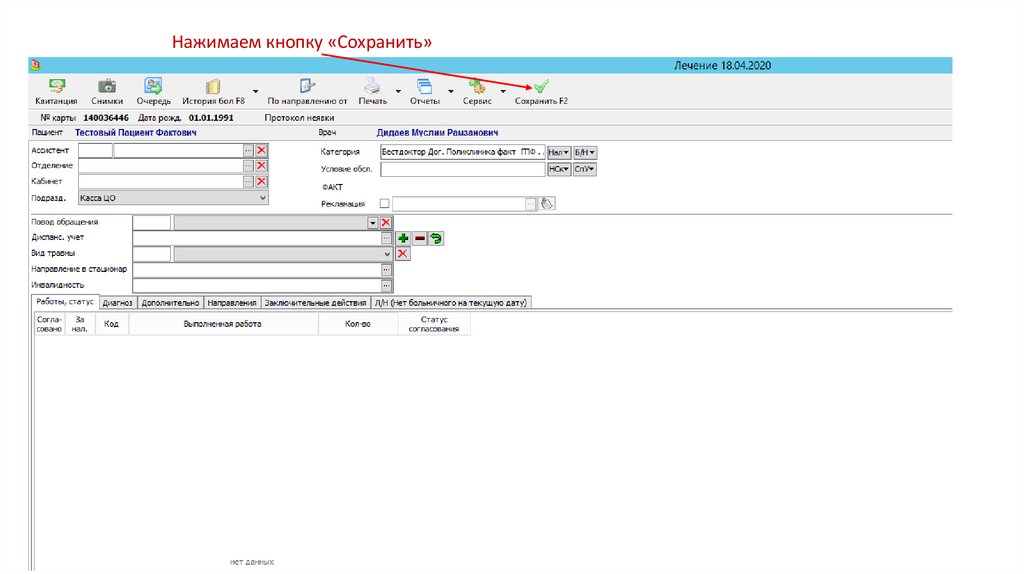This screenshot has width=1024, height=574.
Task: Open the Повод обращения dropdown list
Action: pyautogui.click(x=372, y=222)
